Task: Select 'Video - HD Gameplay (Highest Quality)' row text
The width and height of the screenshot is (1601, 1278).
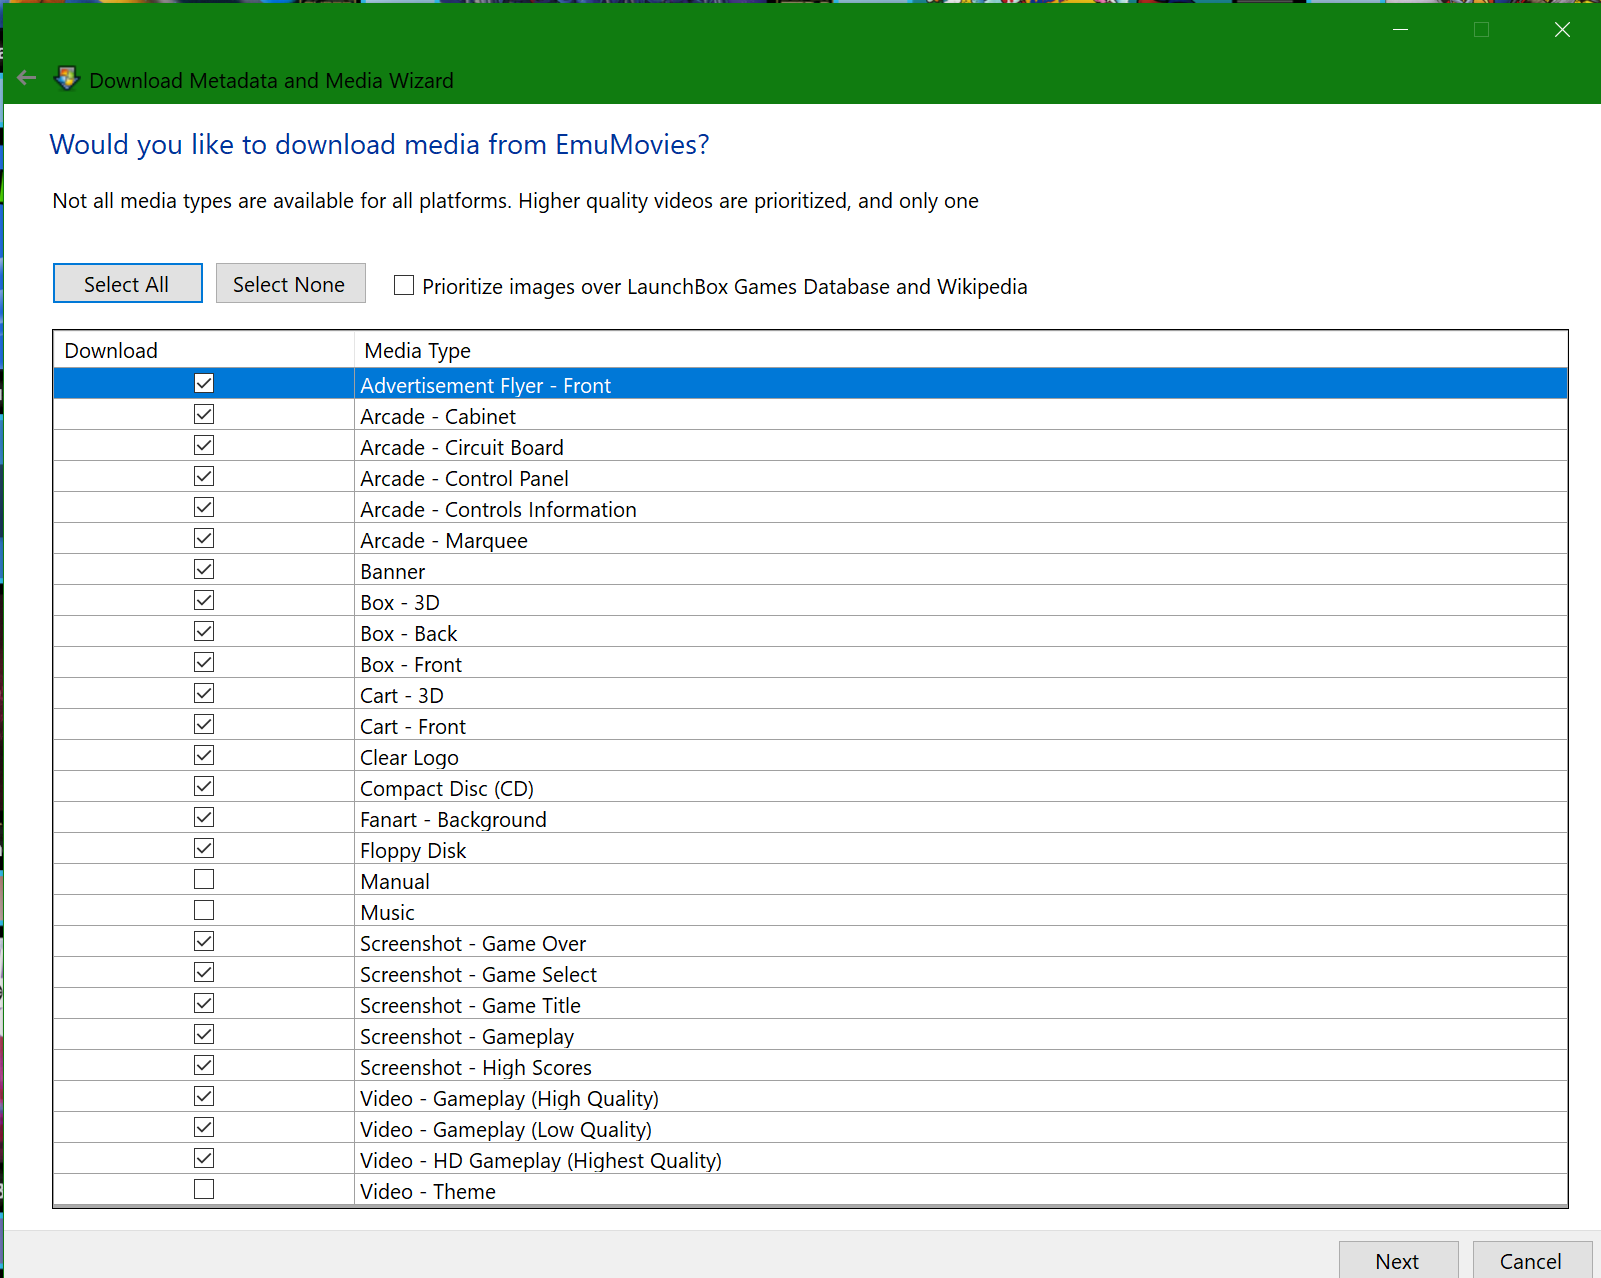Action: click(541, 1161)
